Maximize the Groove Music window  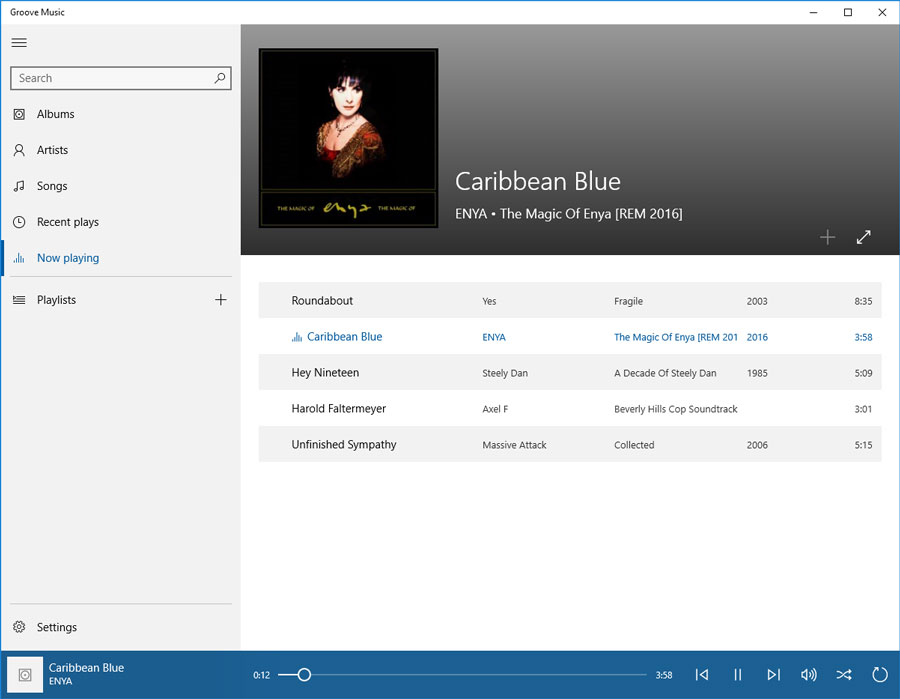[x=847, y=12]
